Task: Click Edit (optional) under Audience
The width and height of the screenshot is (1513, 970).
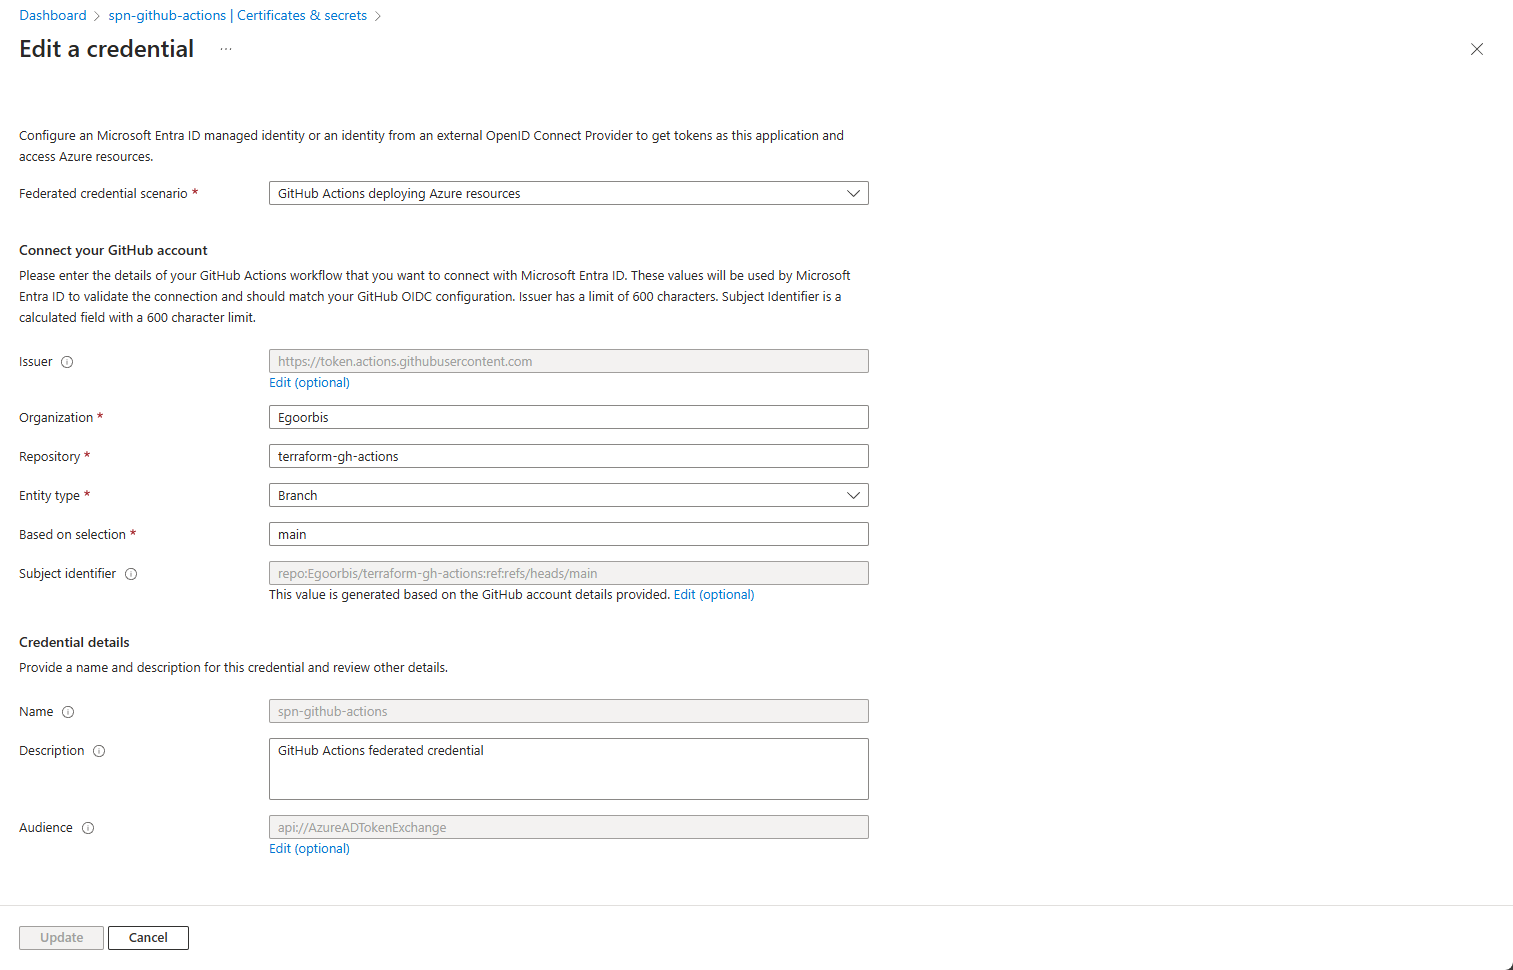Action: 309,849
